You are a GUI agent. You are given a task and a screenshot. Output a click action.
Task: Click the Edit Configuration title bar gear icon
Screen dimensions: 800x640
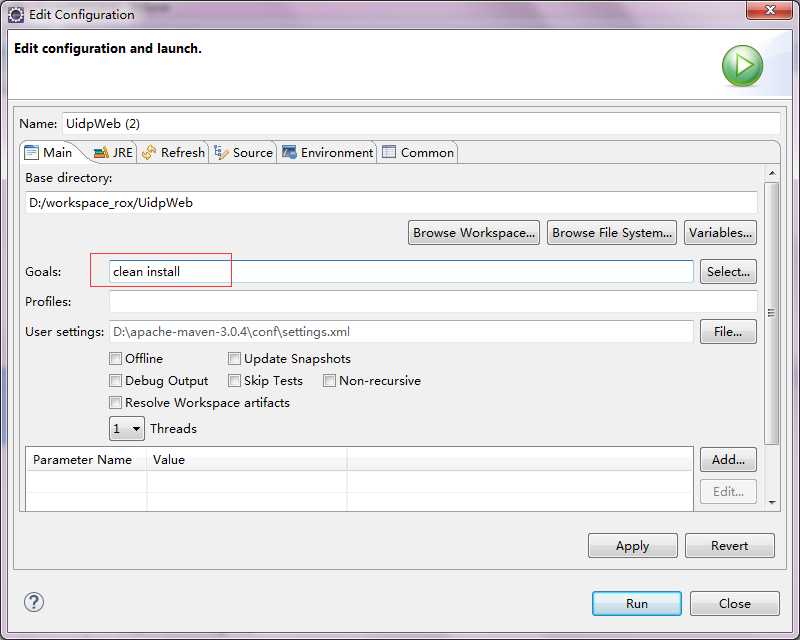pyautogui.click(x=16, y=15)
